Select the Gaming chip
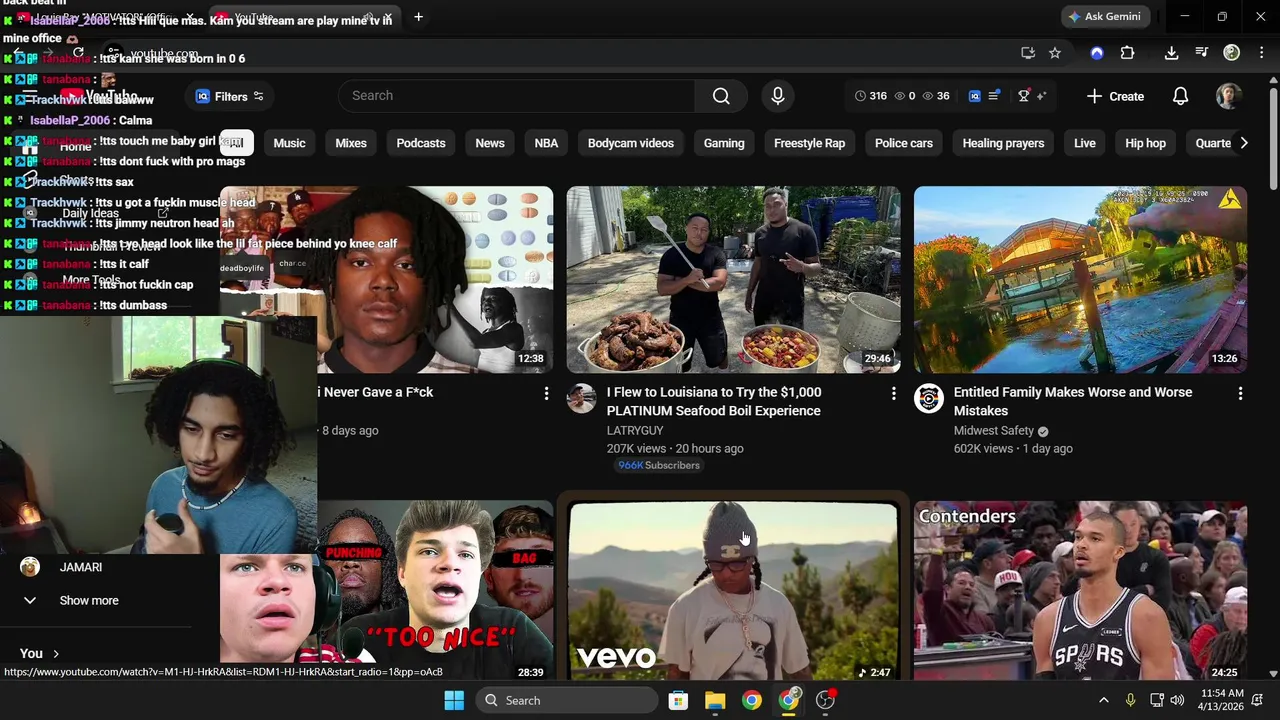Screen dimensions: 1280x720 click(724, 143)
